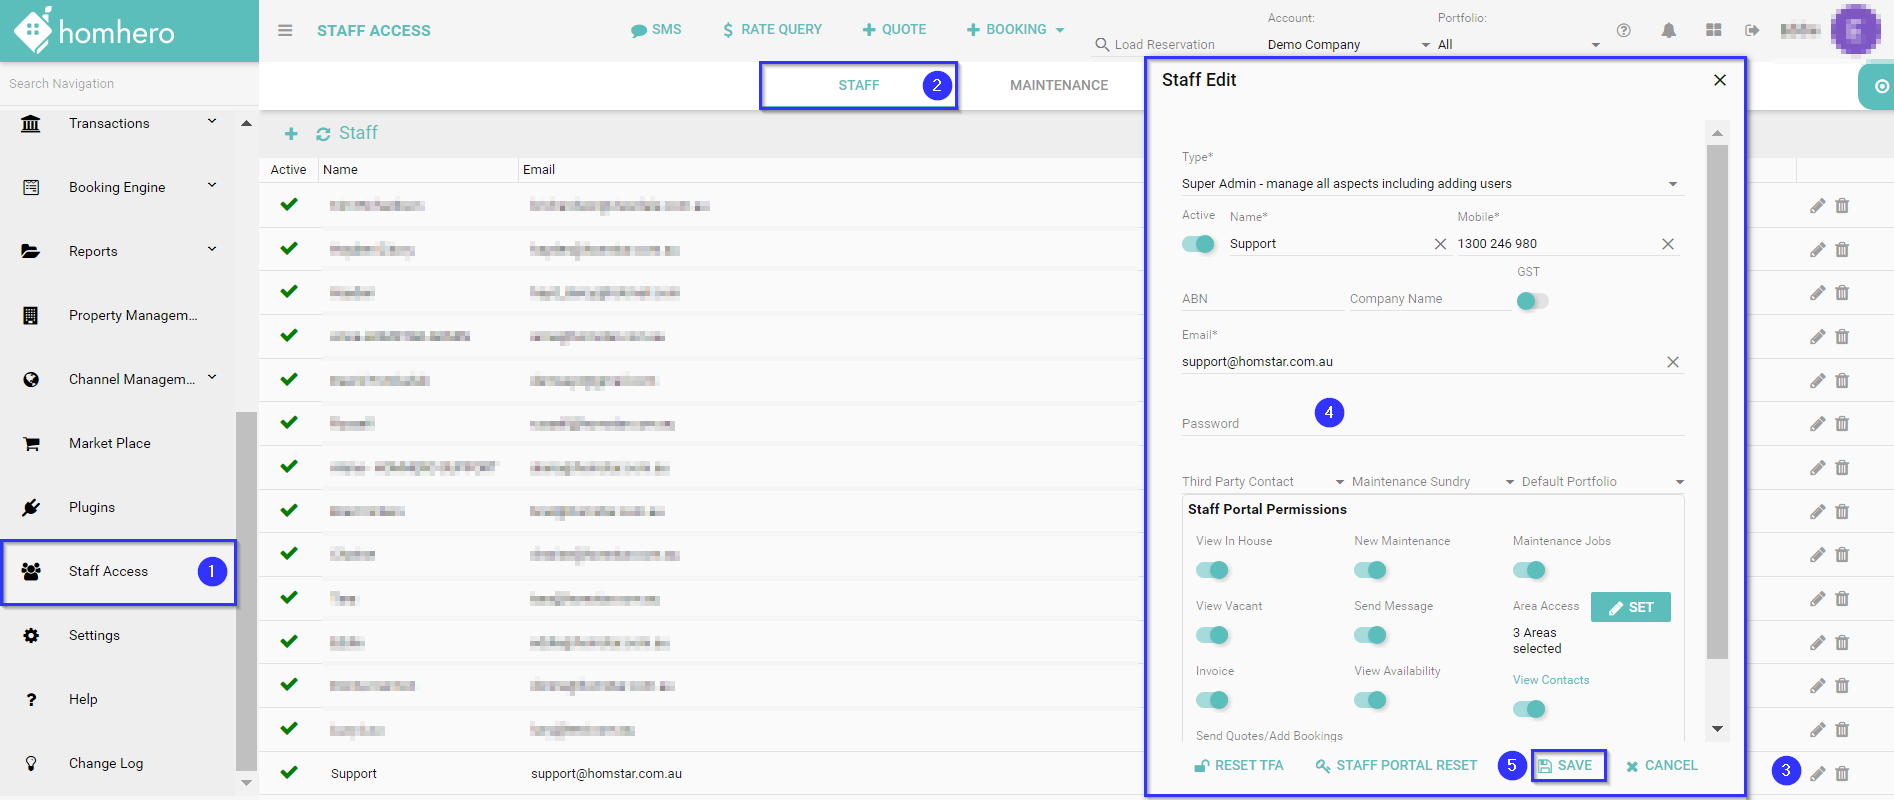Click the help question mark icon in header
The height and width of the screenshot is (800, 1894).
[x=1624, y=30]
